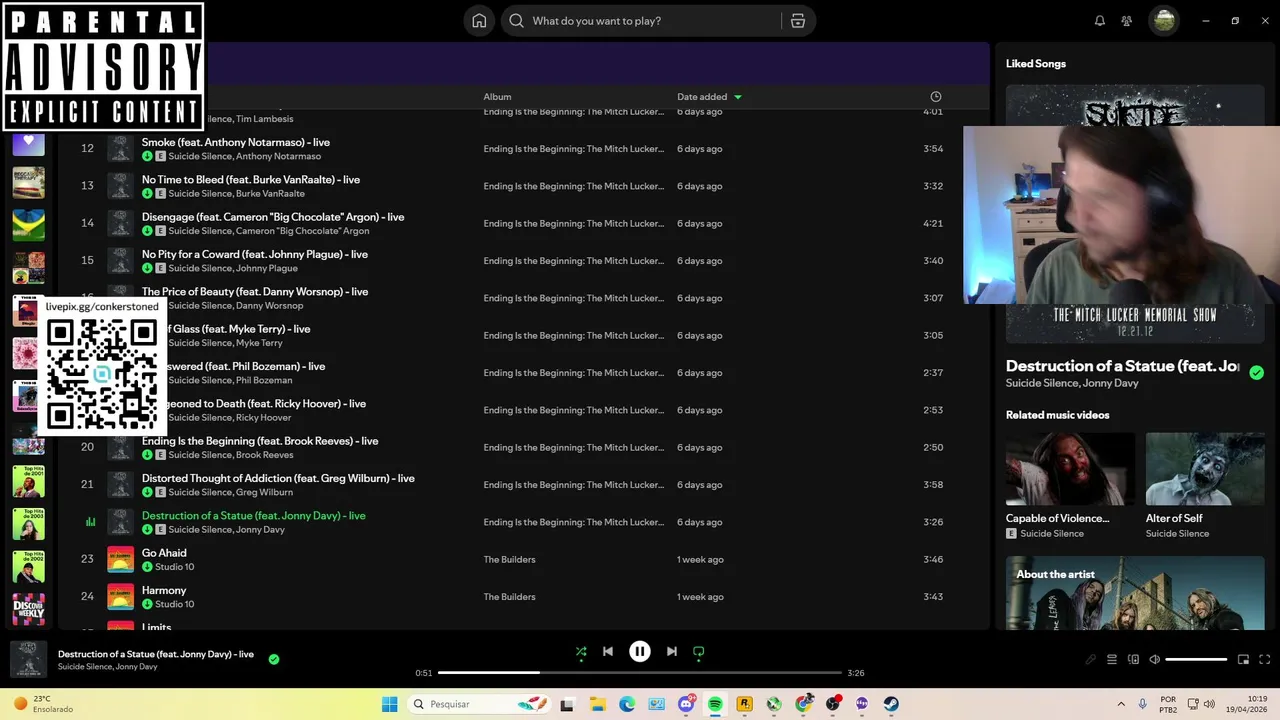1280x720 pixels.
Task: Open Steam from the taskbar
Action: 891,704
